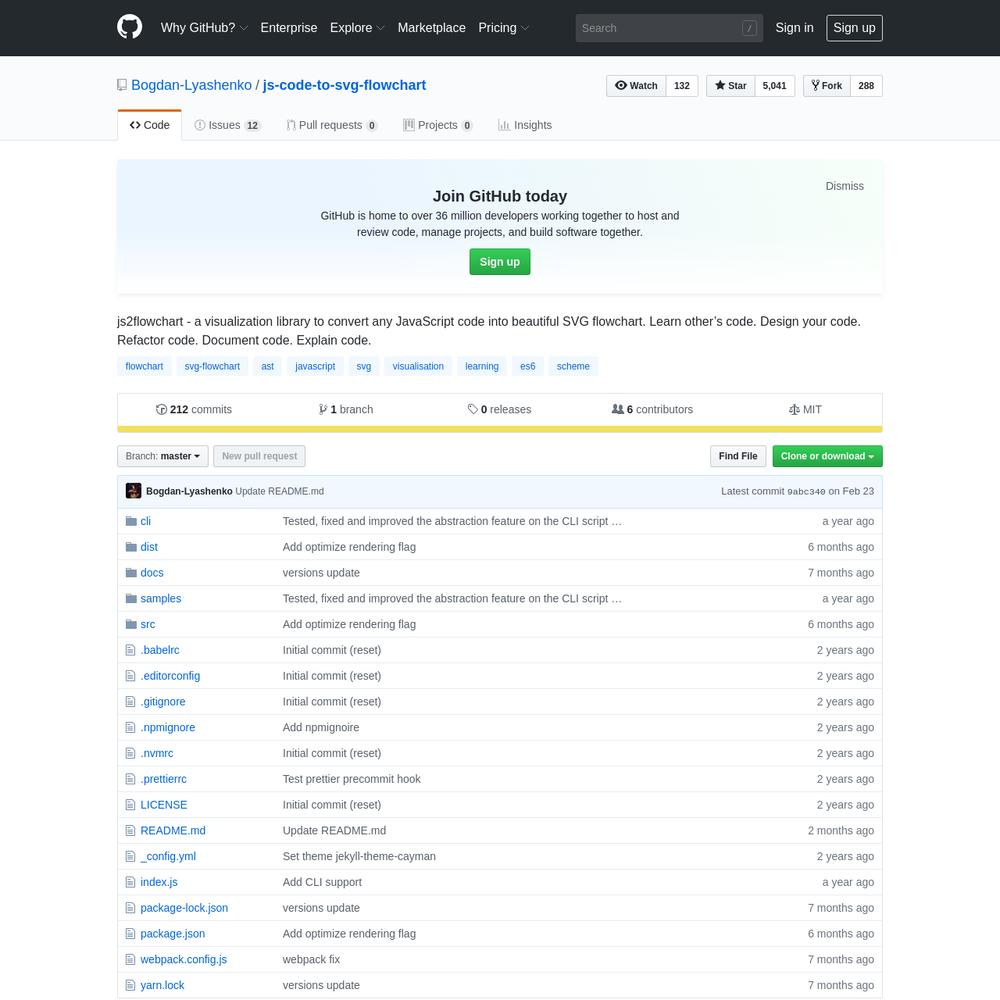Select the 'flowchart' topic tag
The width and height of the screenshot is (1000, 1000).
144,366
